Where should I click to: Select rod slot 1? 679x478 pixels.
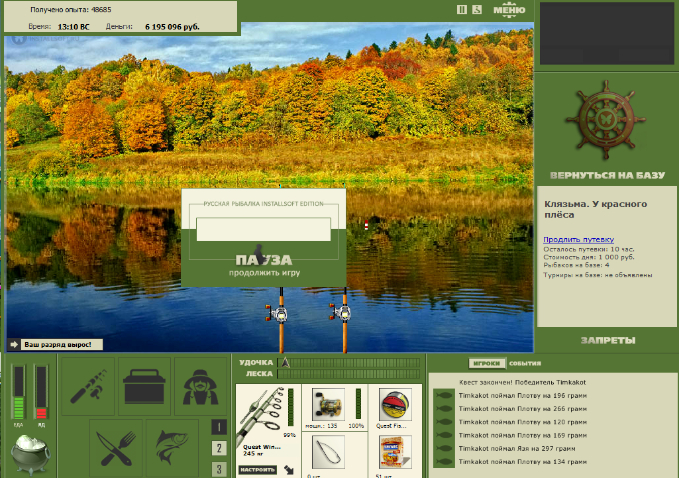(x=219, y=427)
